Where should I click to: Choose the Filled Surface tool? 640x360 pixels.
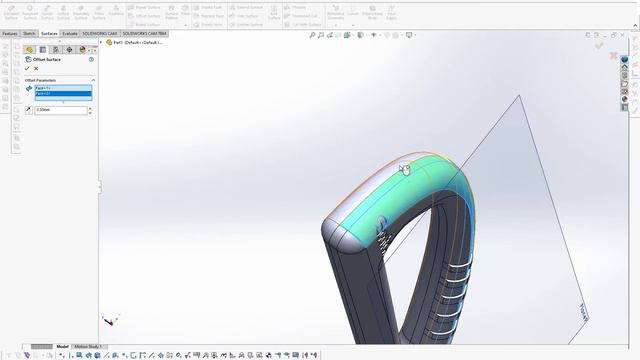pos(99,13)
